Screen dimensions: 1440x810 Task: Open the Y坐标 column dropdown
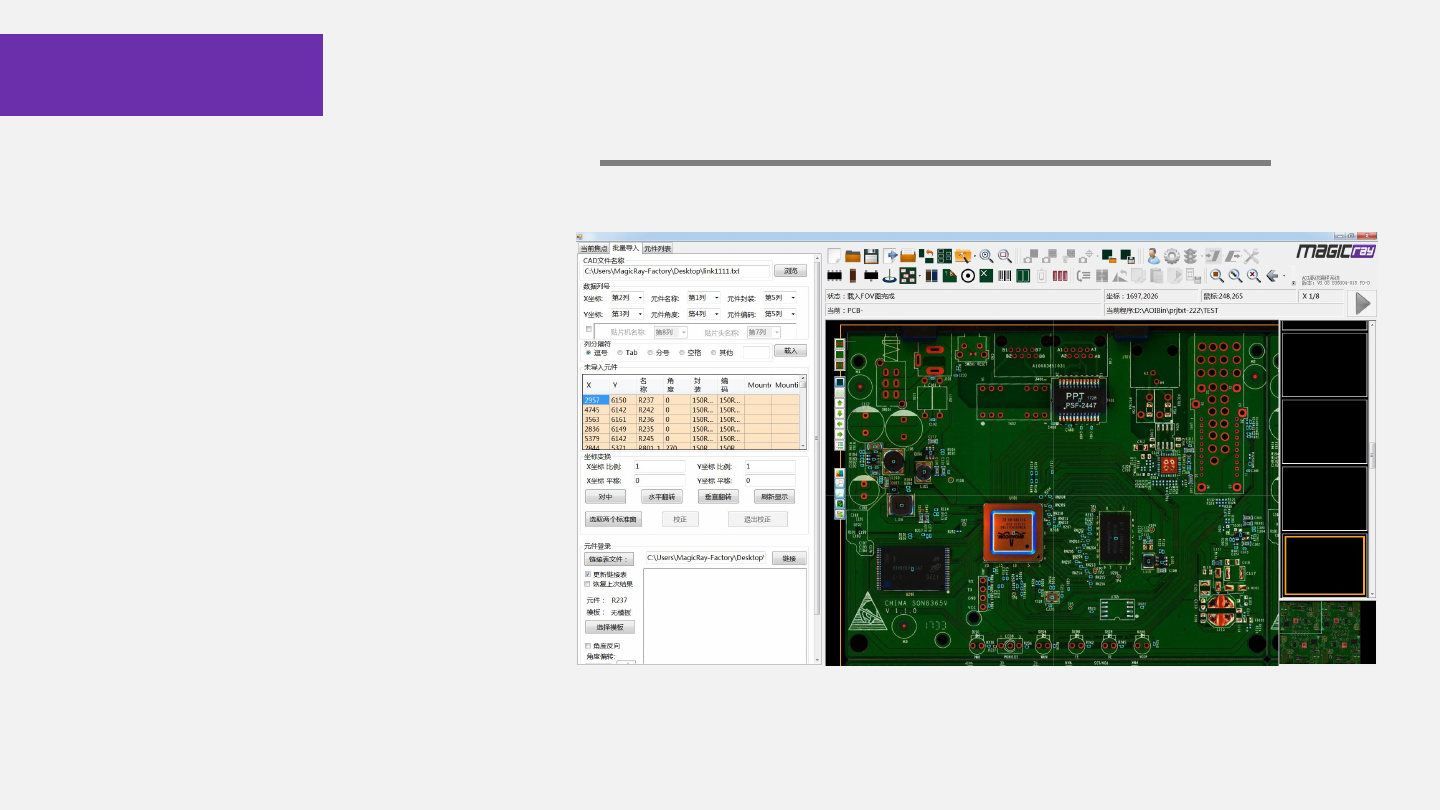[627, 314]
